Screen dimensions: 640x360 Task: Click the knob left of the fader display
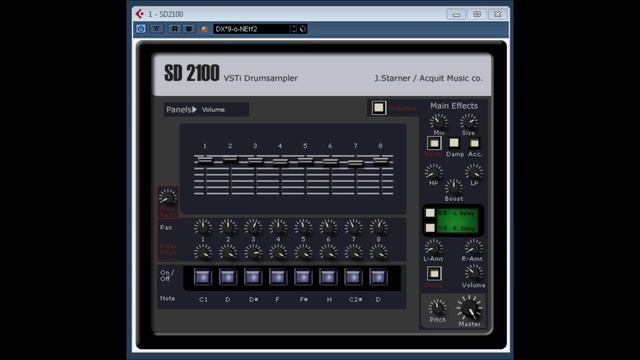point(168,197)
